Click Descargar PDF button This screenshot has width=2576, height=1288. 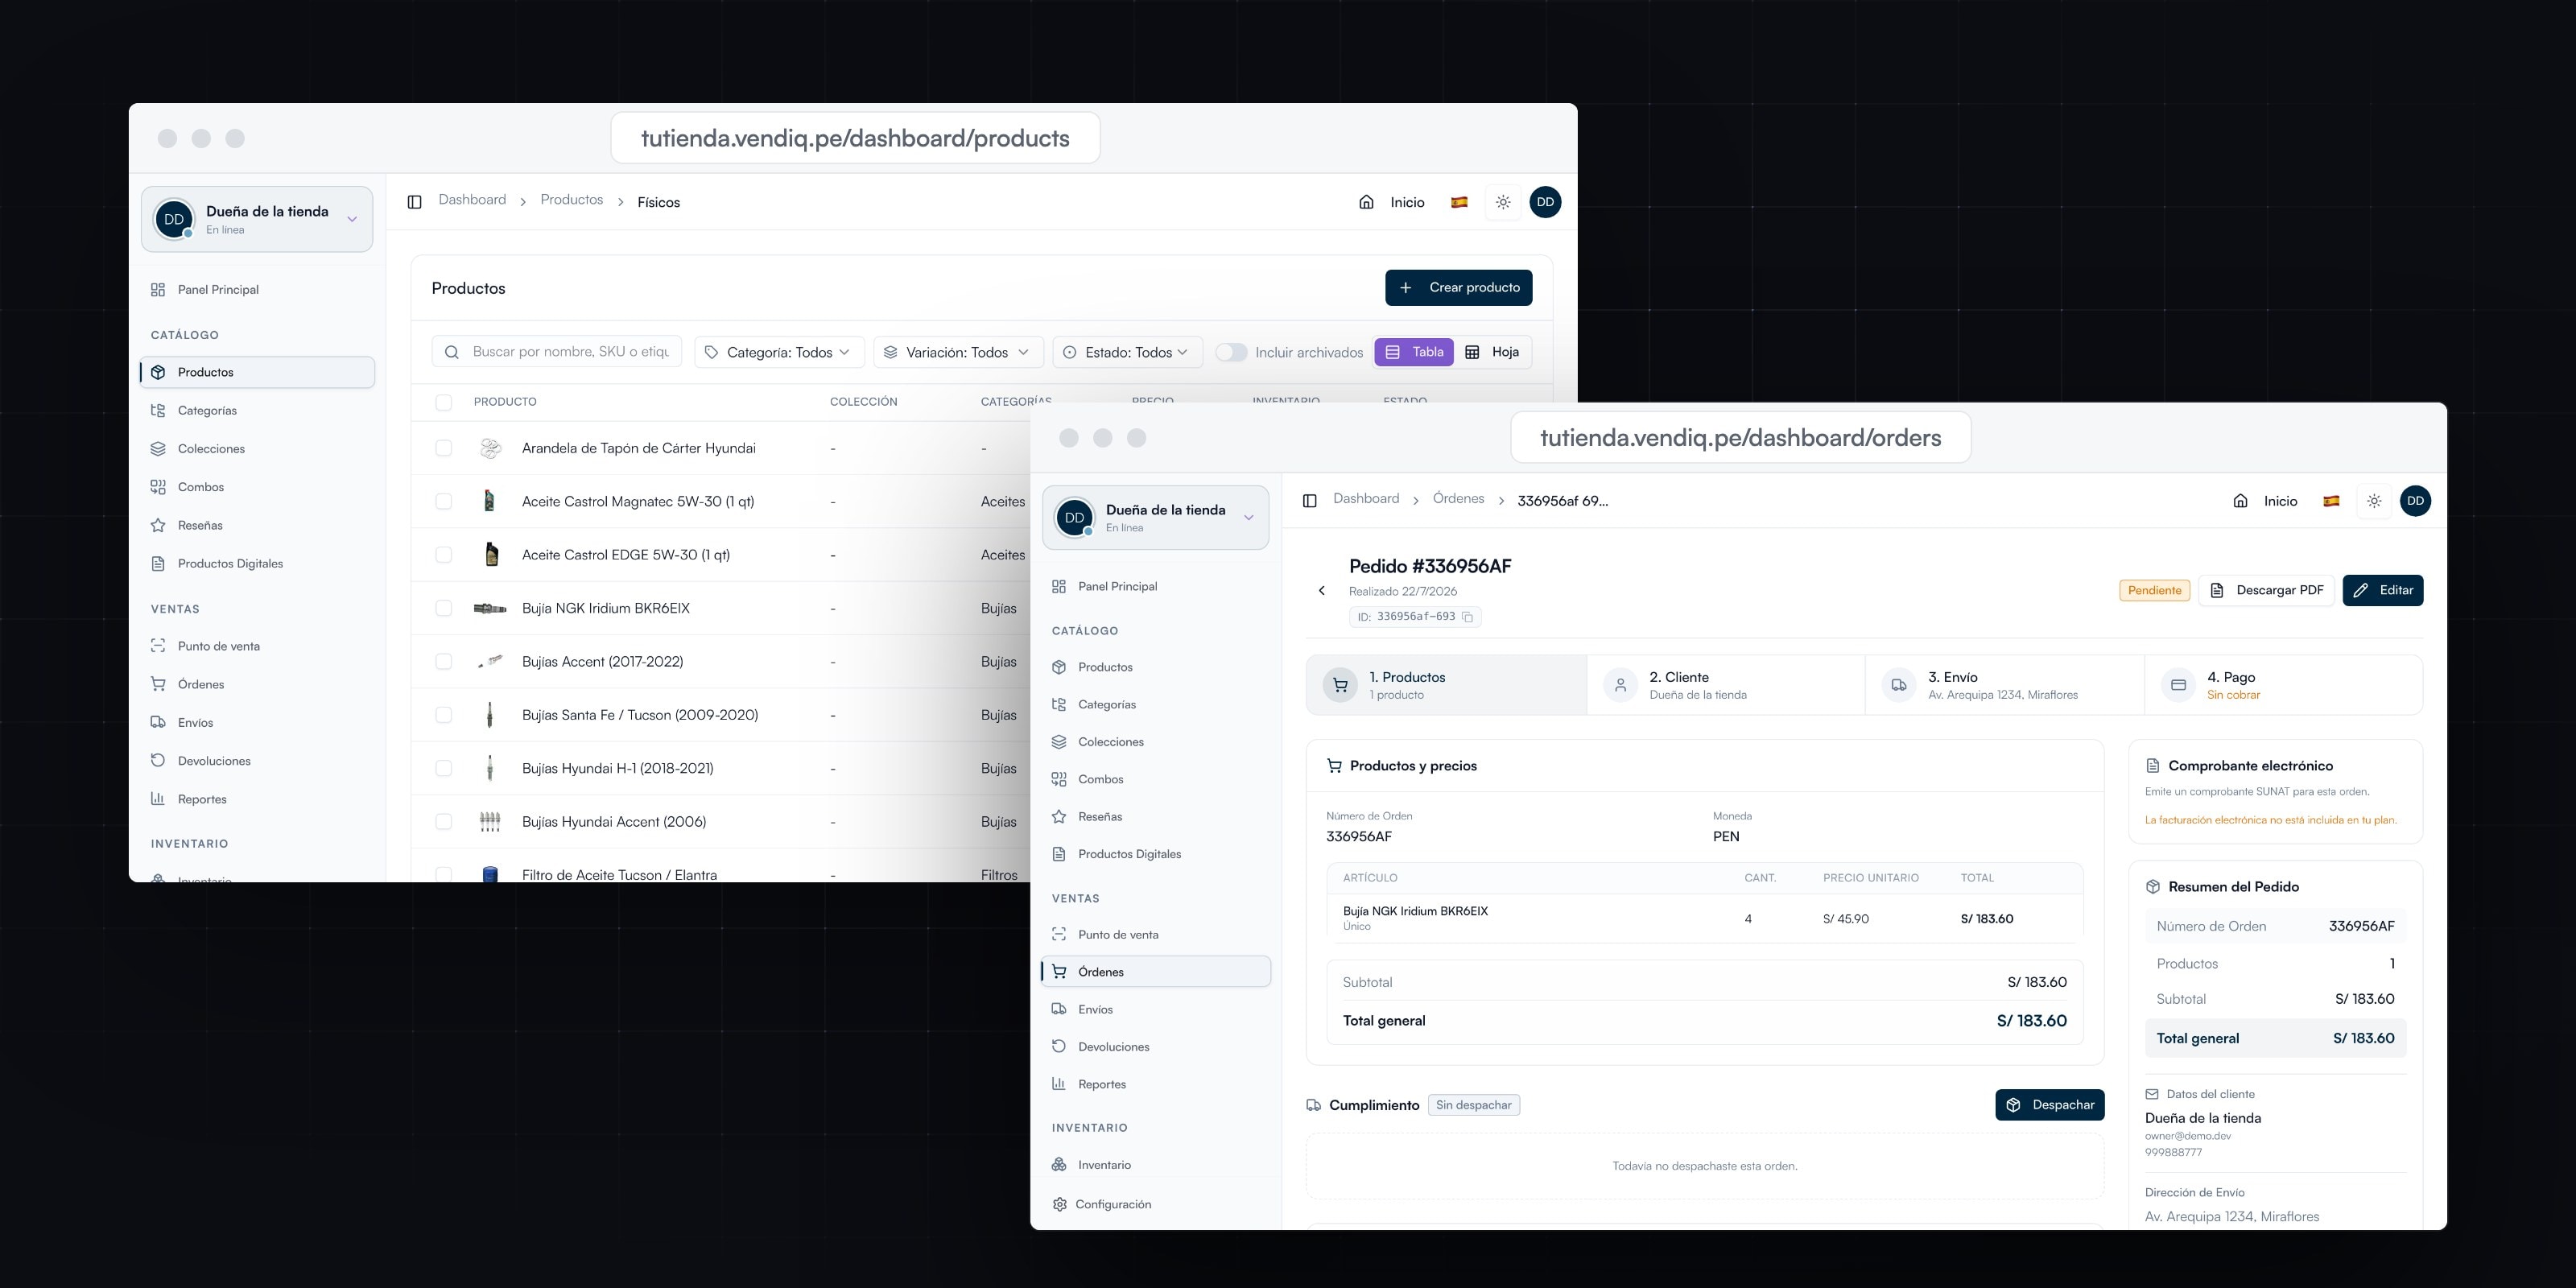tap(2266, 590)
